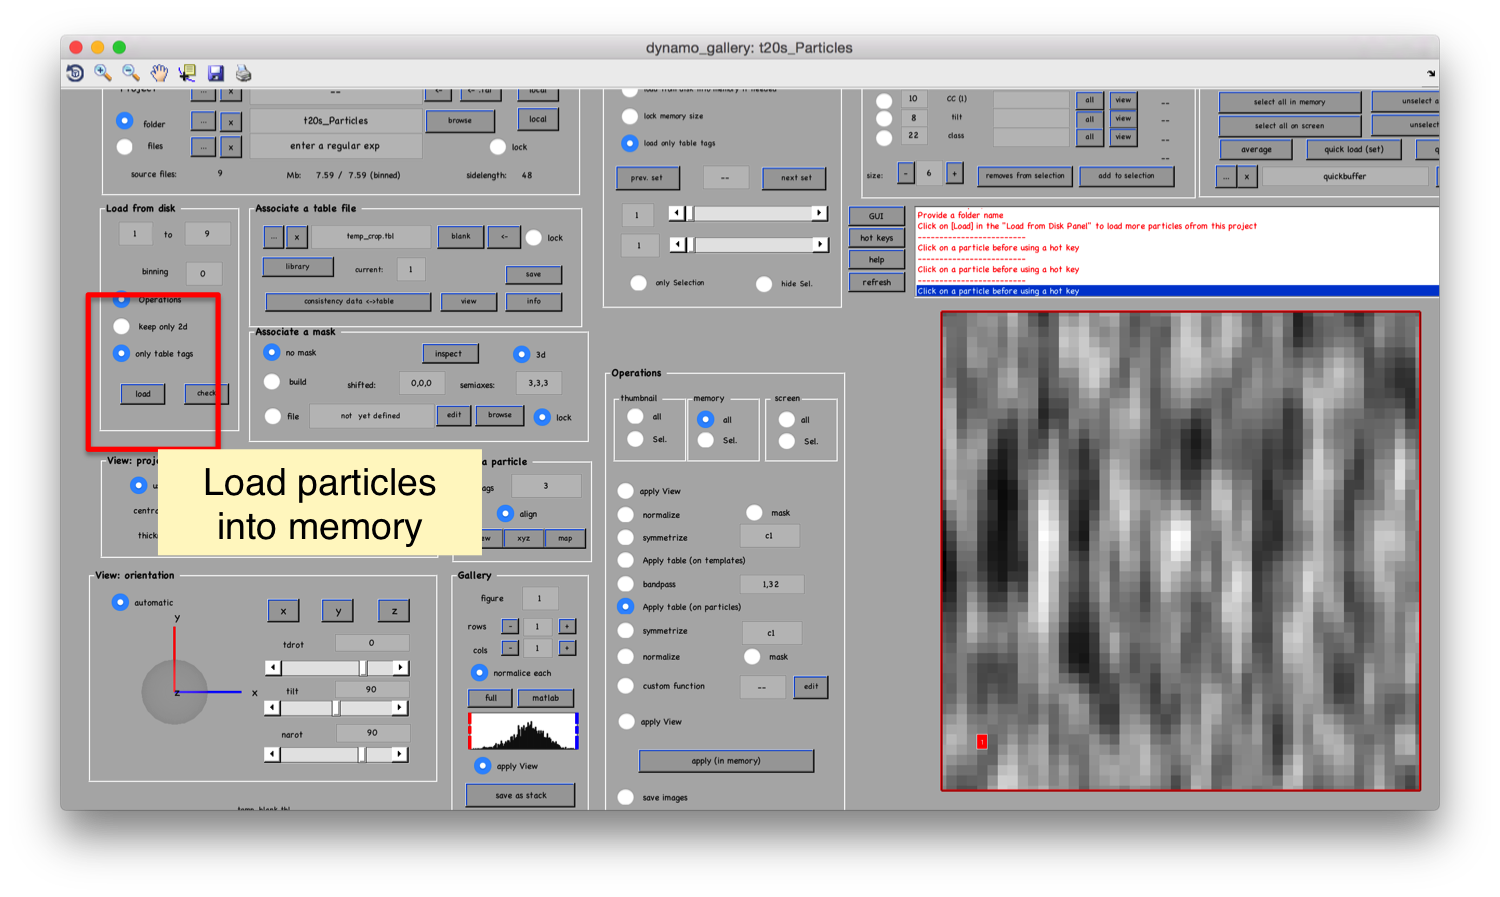The width and height of the screenshot is (1500, 897).
Task: Select the 'keep only 2d' radio button
Action: 122,326
